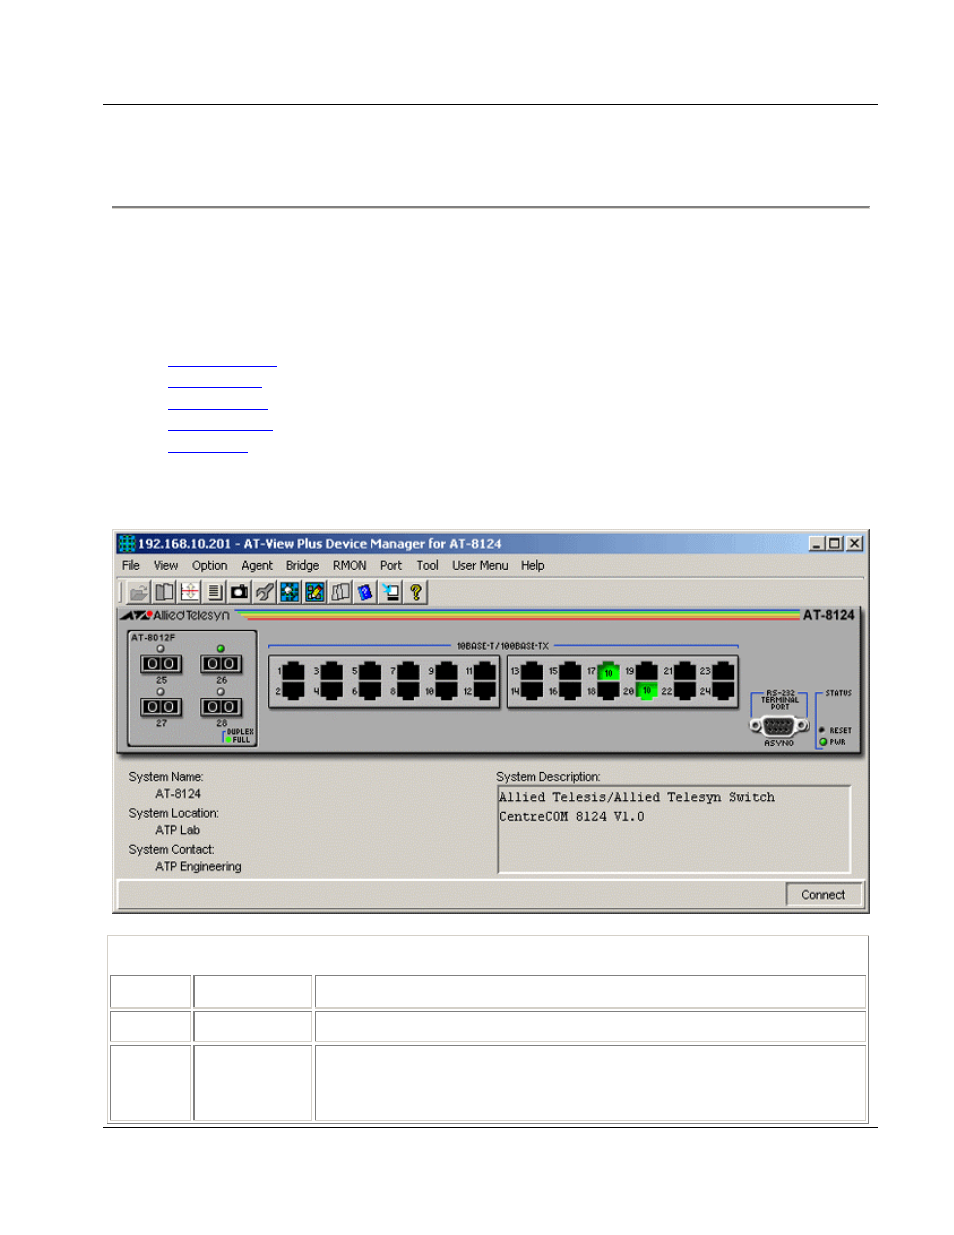Select fiber port 26 on AT-8012F module

pos(221,664)
